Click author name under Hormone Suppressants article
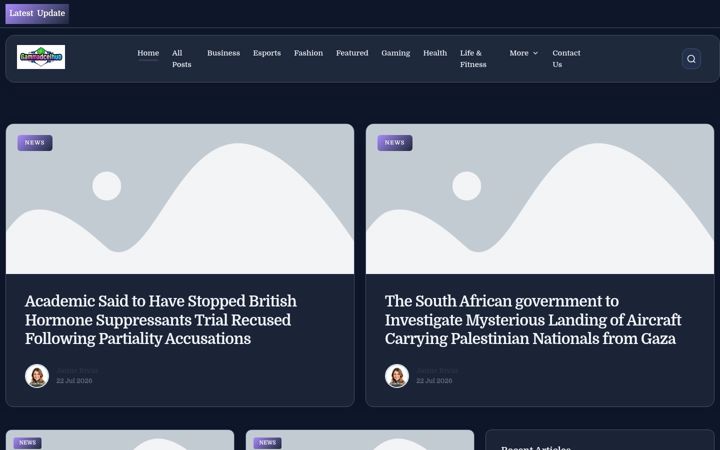 77,371
